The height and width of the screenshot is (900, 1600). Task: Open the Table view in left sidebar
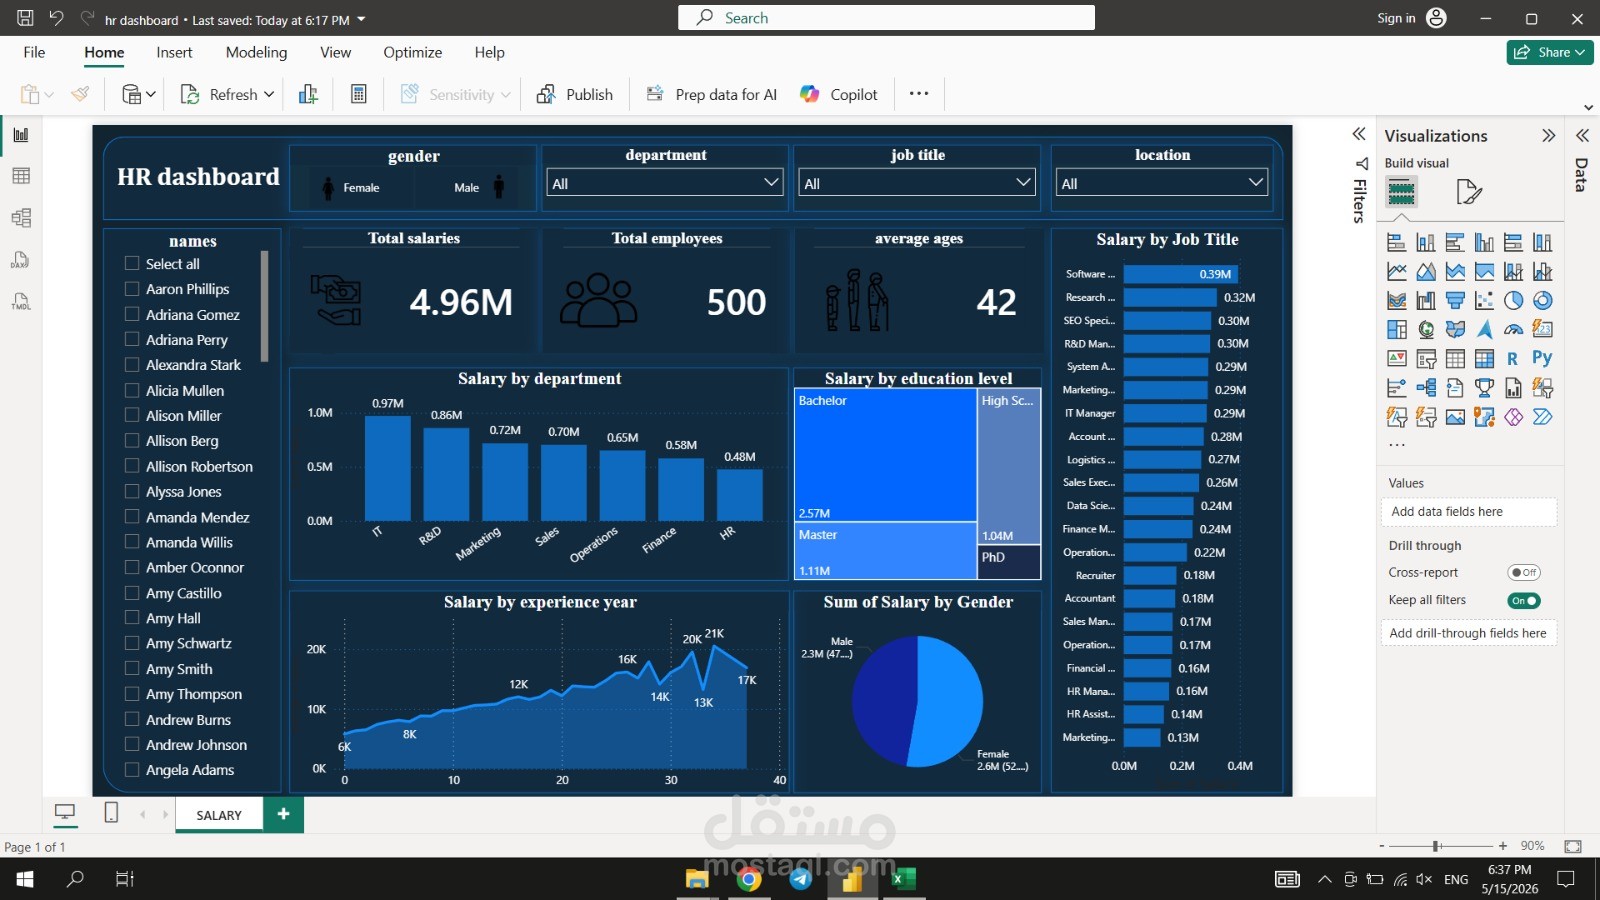point(21,176)
